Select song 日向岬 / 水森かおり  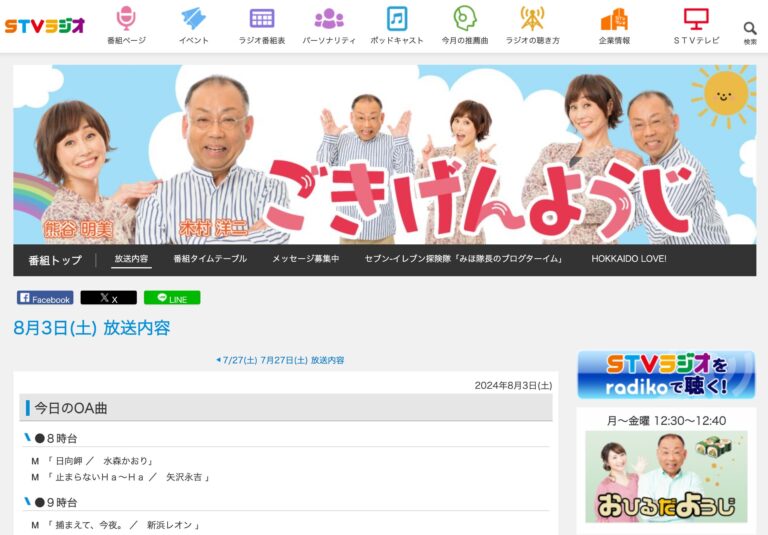(93, 461)
